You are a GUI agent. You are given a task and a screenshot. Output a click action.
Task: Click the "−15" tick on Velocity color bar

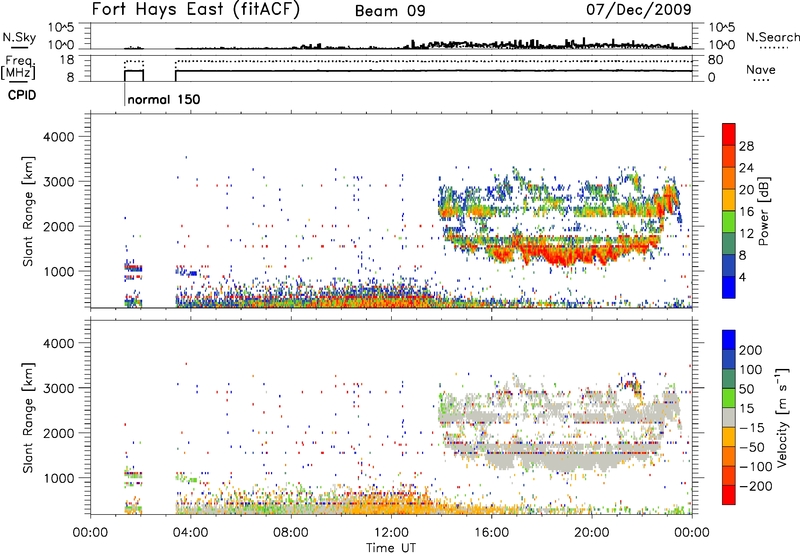pos(752,427)
